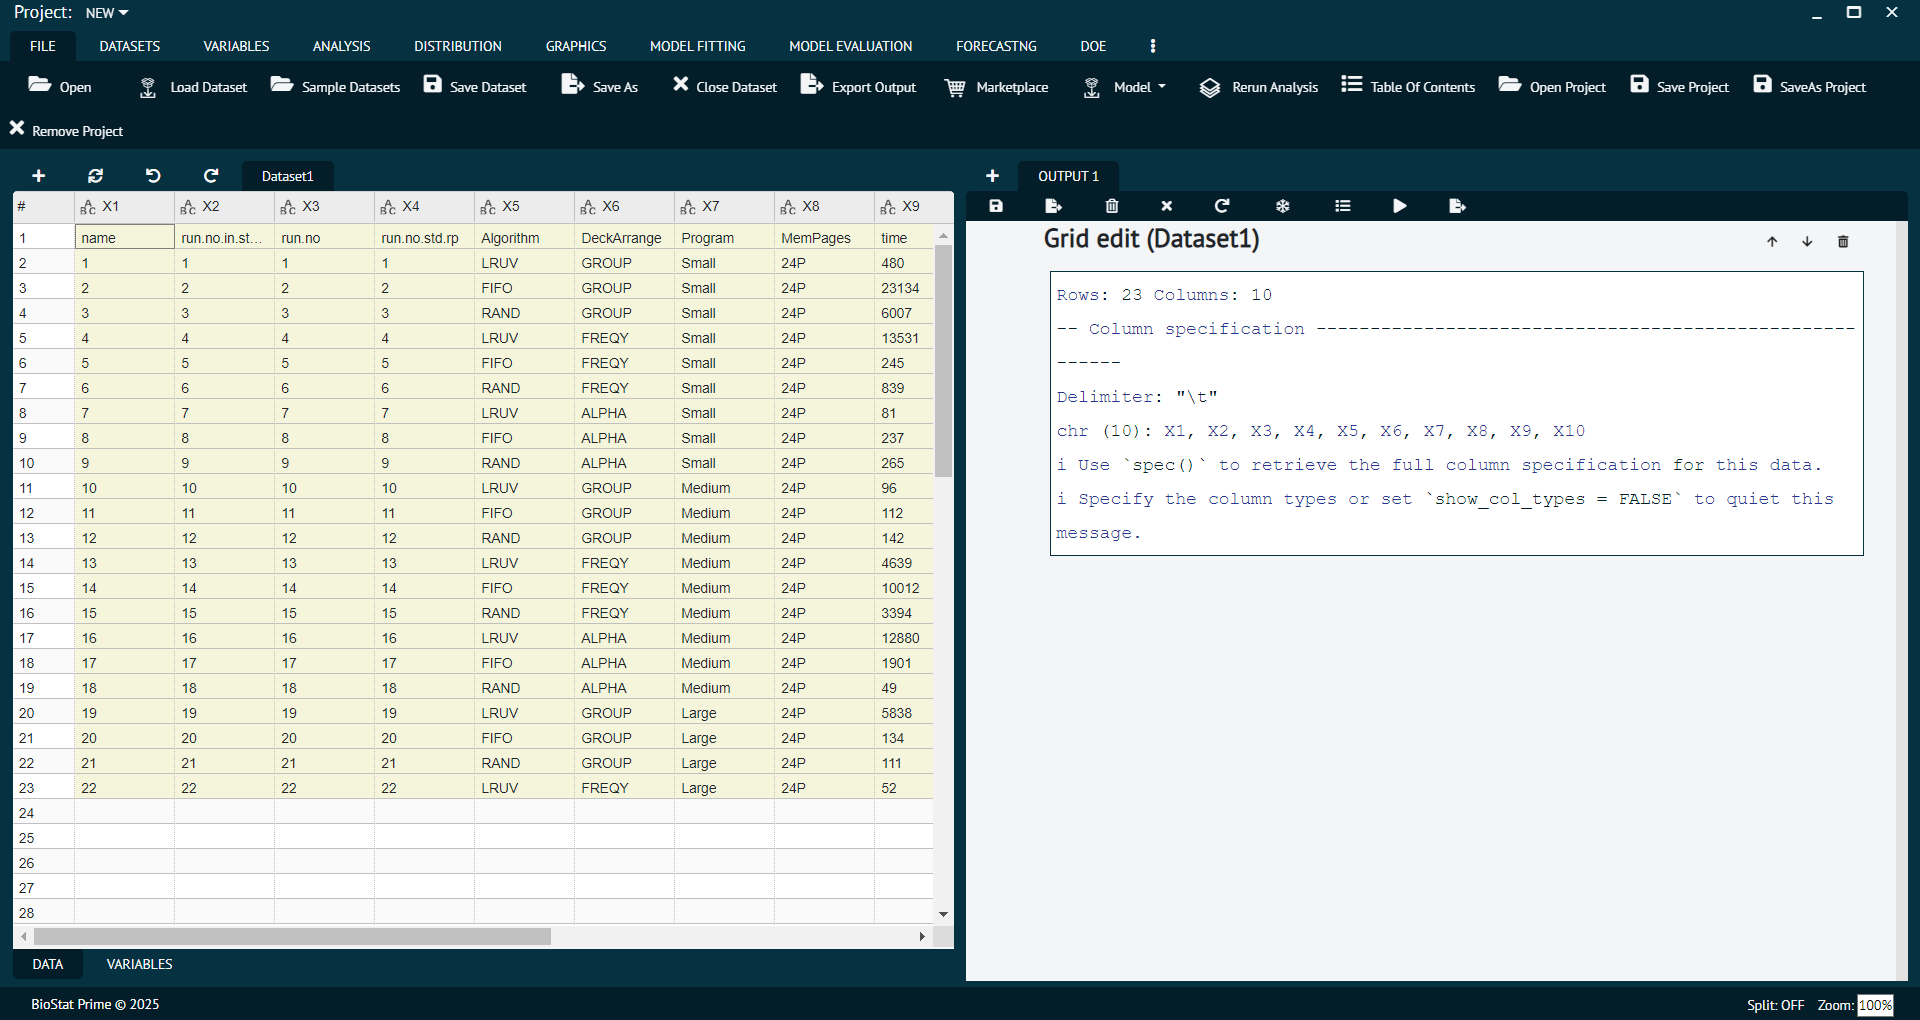Open the MODEL FITTING menu
Image resolution: width=1920 pixels, height=1020 pixels.
(698, 46)
